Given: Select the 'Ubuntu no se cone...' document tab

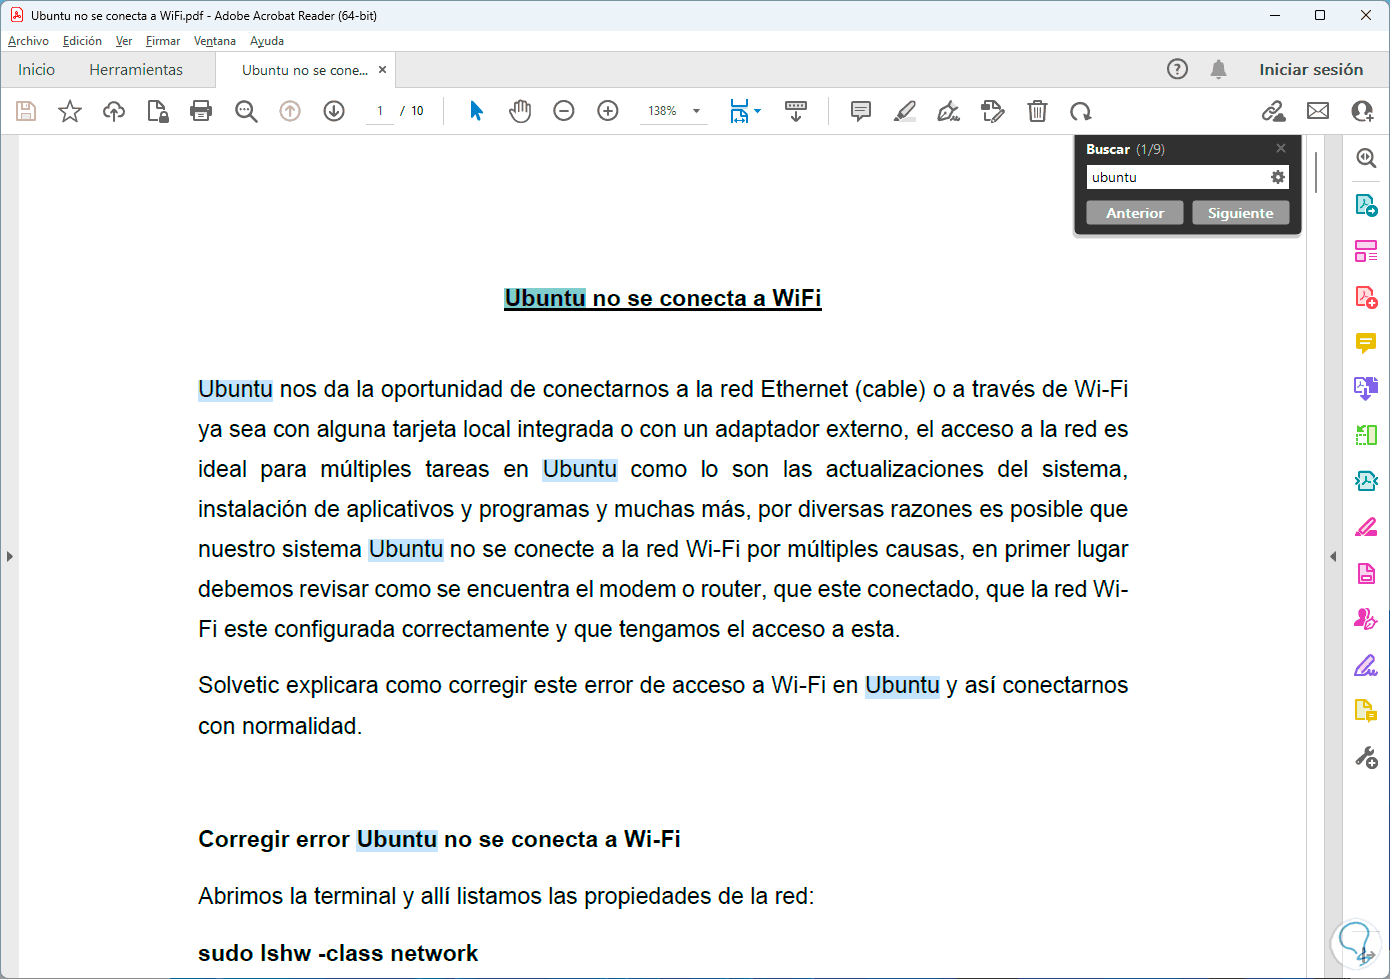Looking at the screenshot, I should pyautogui.click(x=305, y=70).
